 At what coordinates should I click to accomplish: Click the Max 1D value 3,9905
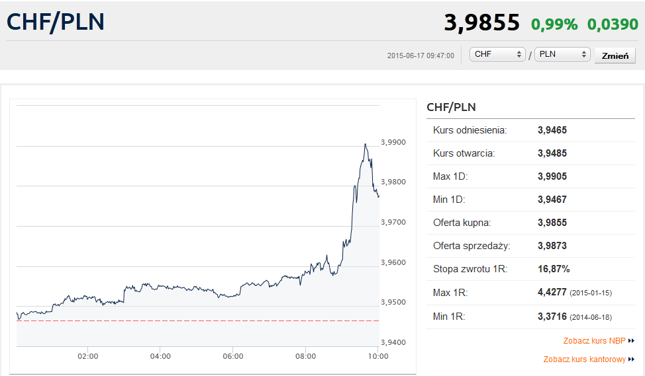point(552,176)
